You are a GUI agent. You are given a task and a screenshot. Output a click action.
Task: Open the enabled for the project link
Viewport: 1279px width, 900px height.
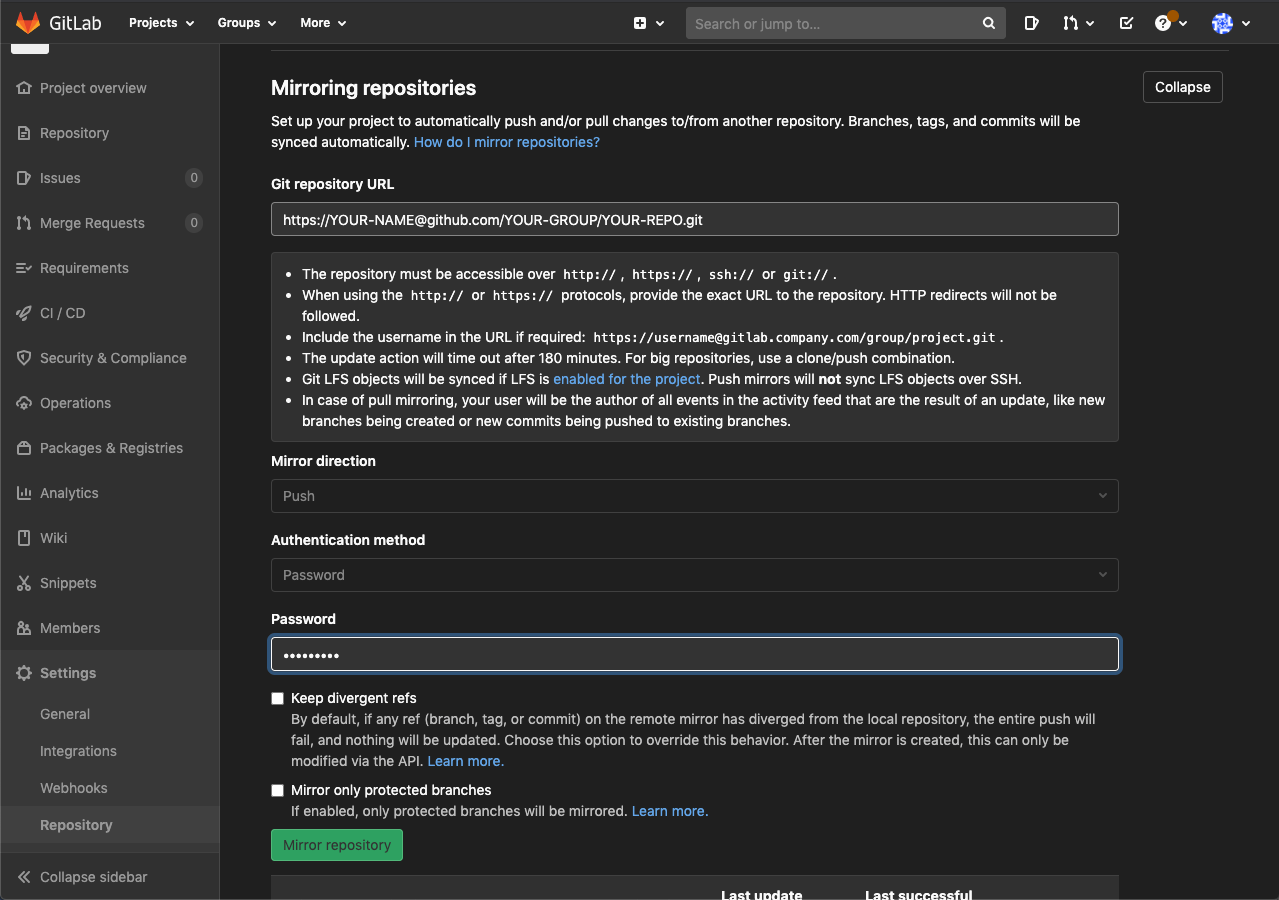(x=627, y=379)
